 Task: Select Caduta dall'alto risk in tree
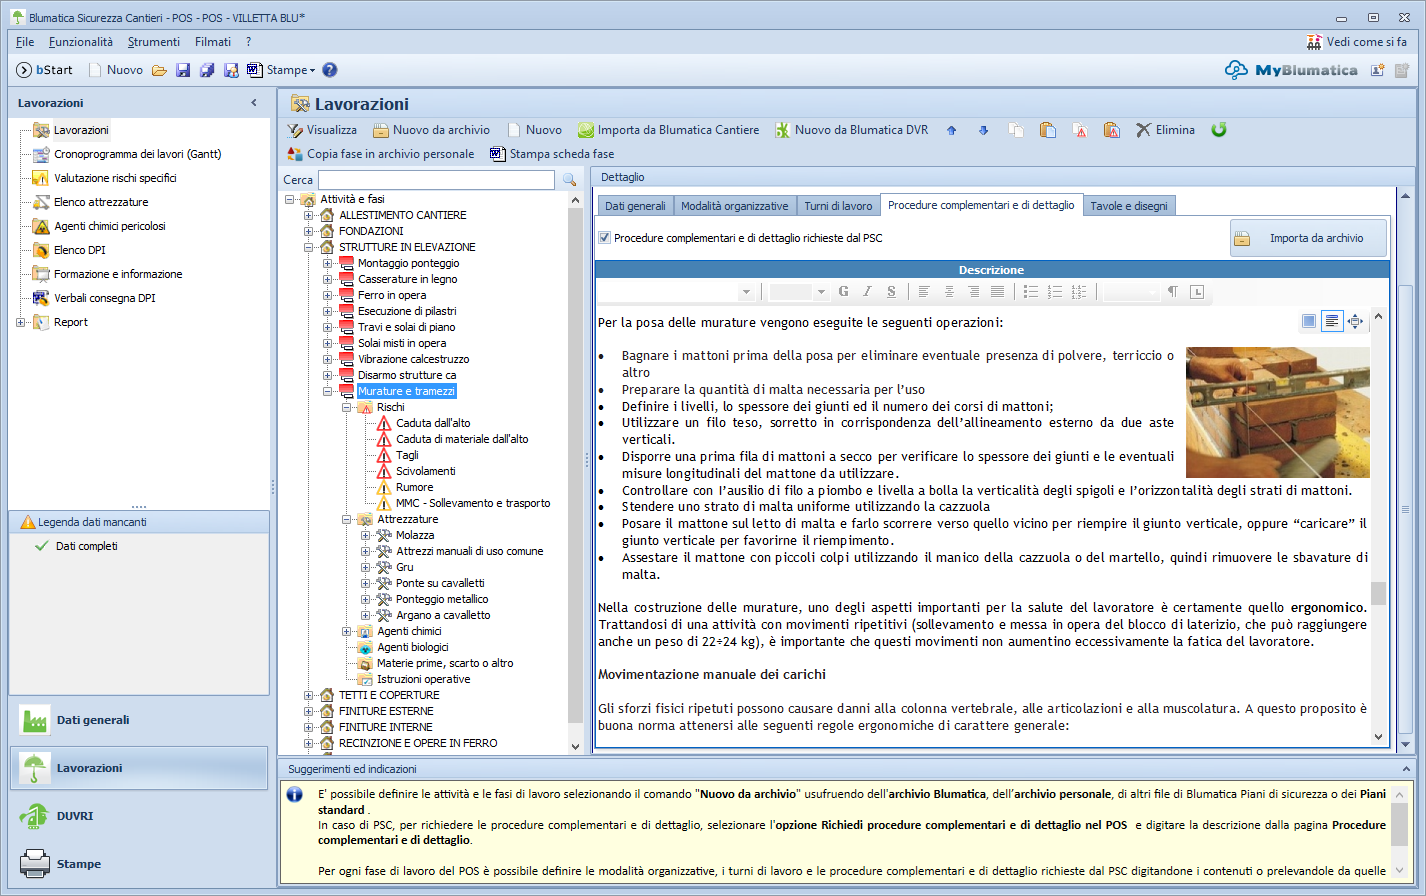[432, 423]
